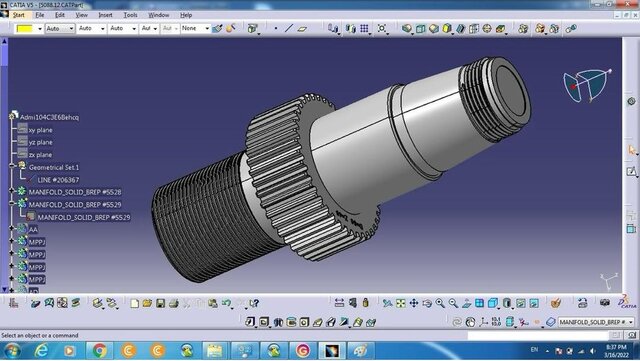Select the Pan view tool
The height and width of the screenshot is (361, 640).
pyautogui.click(x=413, y=303)
